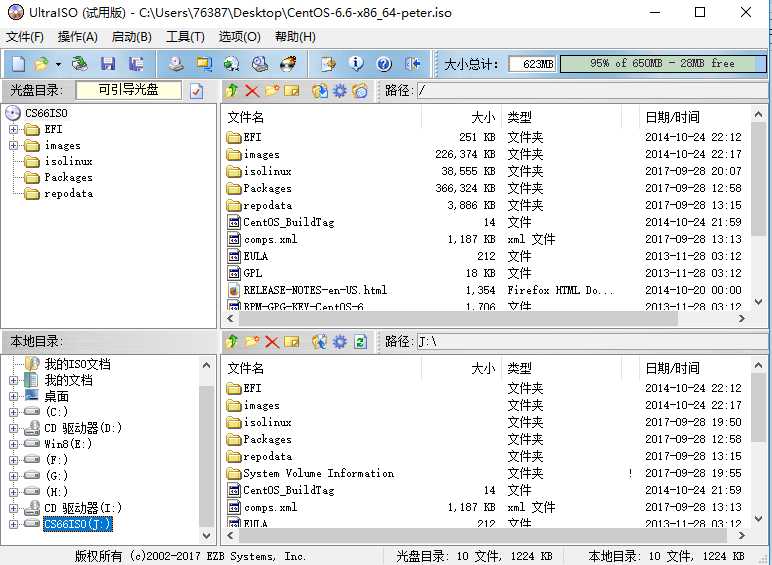Click red X Delete icon in local pane
This screenshot has width=772, height=565.
click(272, 342)
